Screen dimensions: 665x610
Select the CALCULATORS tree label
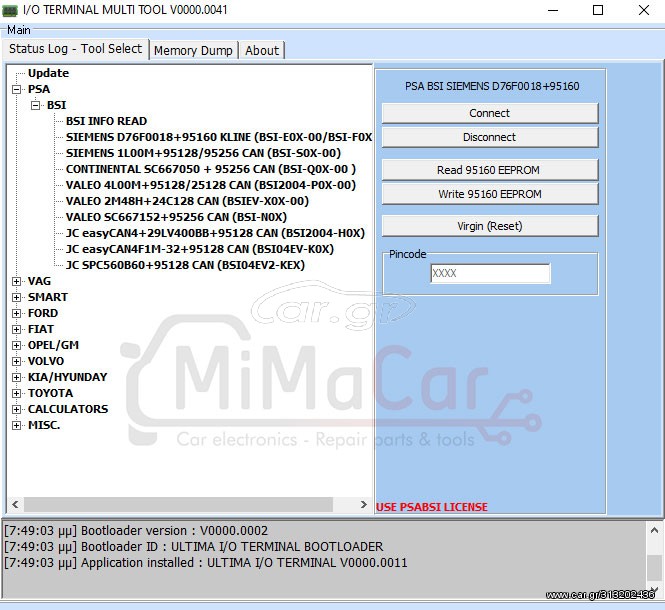[x=68, y=409]
